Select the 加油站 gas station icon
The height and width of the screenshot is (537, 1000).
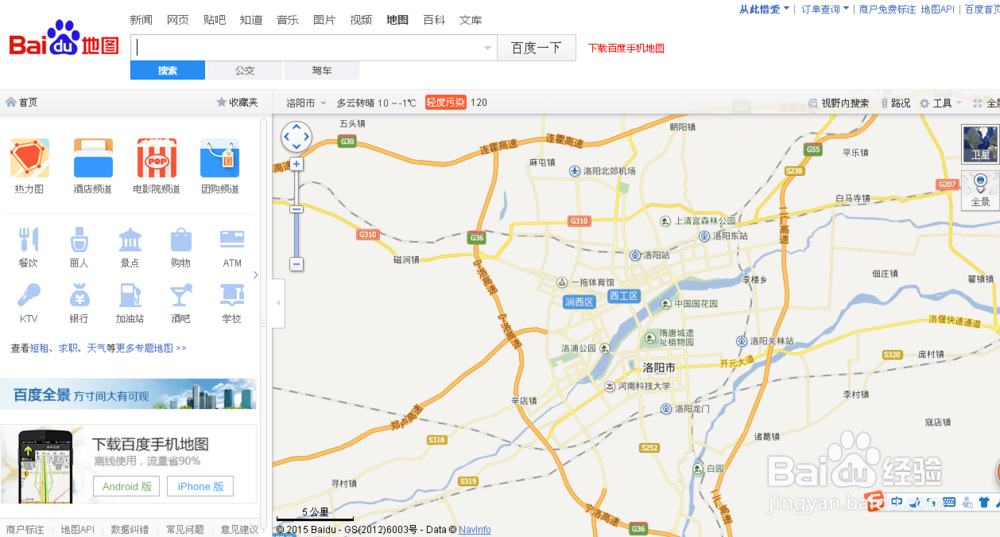click(x=129, y=295)
